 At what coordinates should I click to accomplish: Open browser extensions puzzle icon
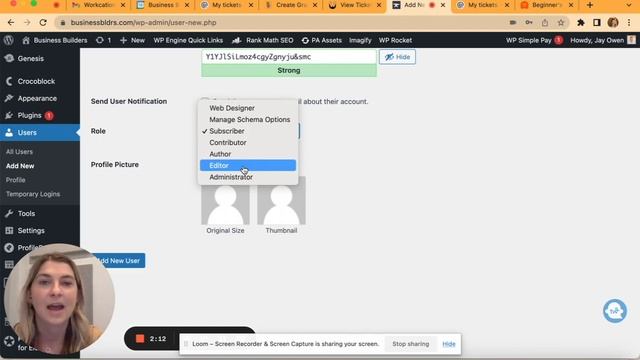pos(580,22)
